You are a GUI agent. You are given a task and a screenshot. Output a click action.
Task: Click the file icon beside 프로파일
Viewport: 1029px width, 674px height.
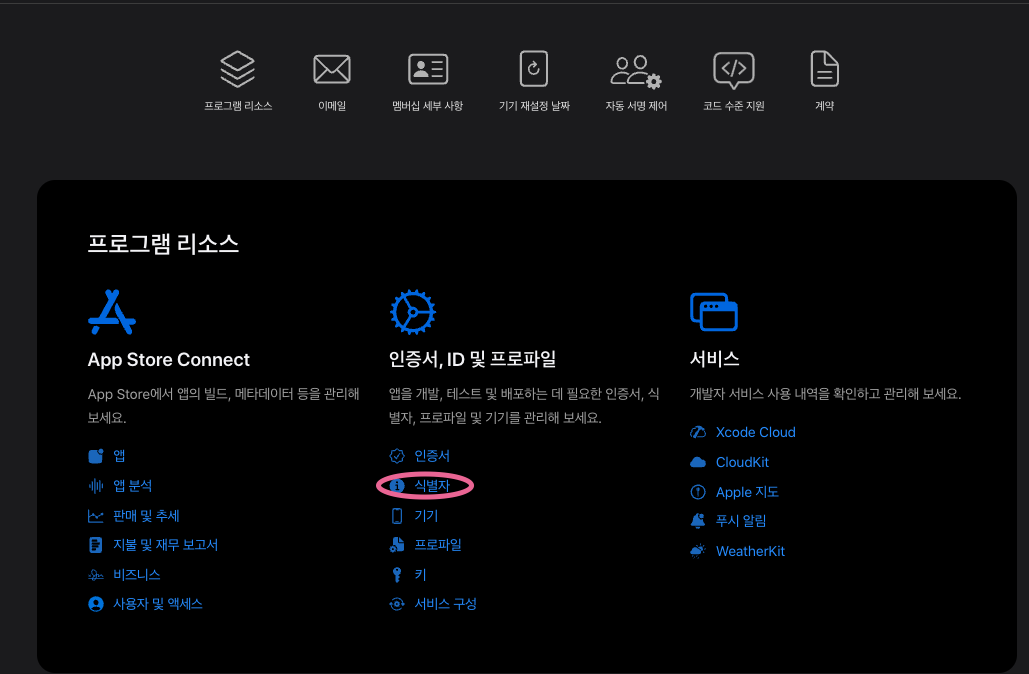pyautogui.click(x=397, y=545)
